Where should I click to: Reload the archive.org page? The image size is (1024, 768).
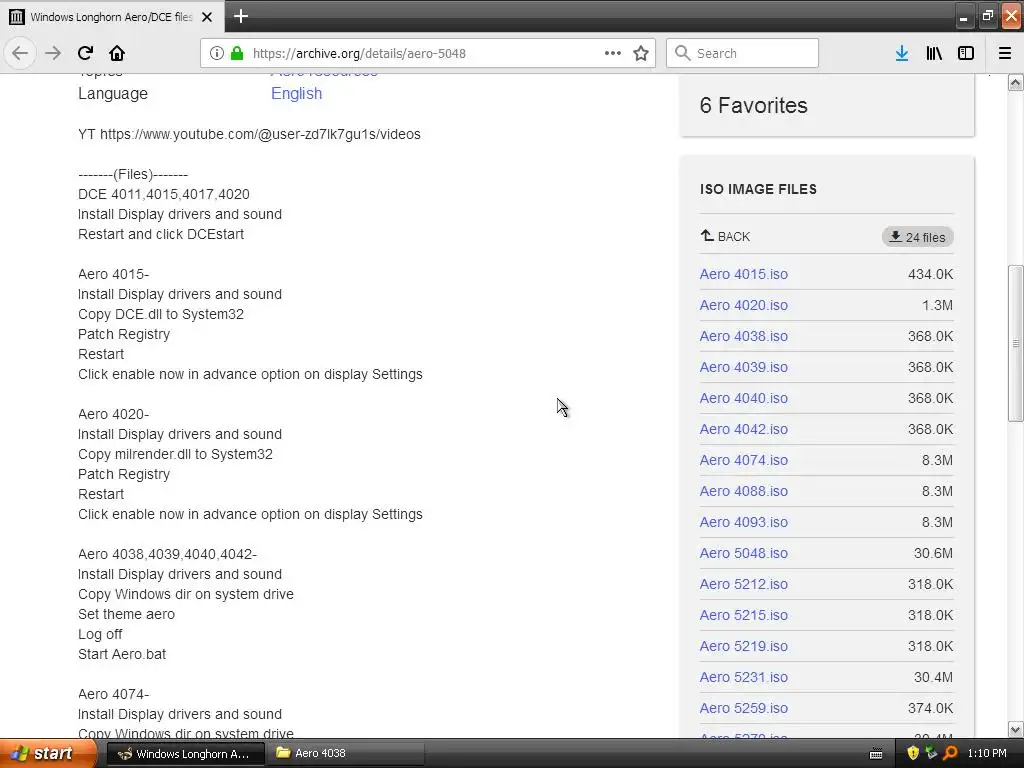point(85,54)
